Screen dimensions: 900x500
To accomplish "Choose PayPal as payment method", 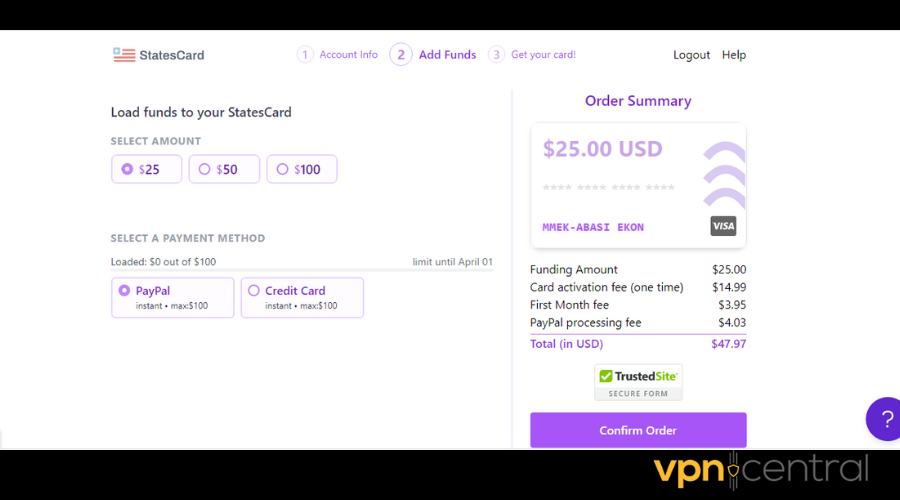I will [x=173, y=297].
